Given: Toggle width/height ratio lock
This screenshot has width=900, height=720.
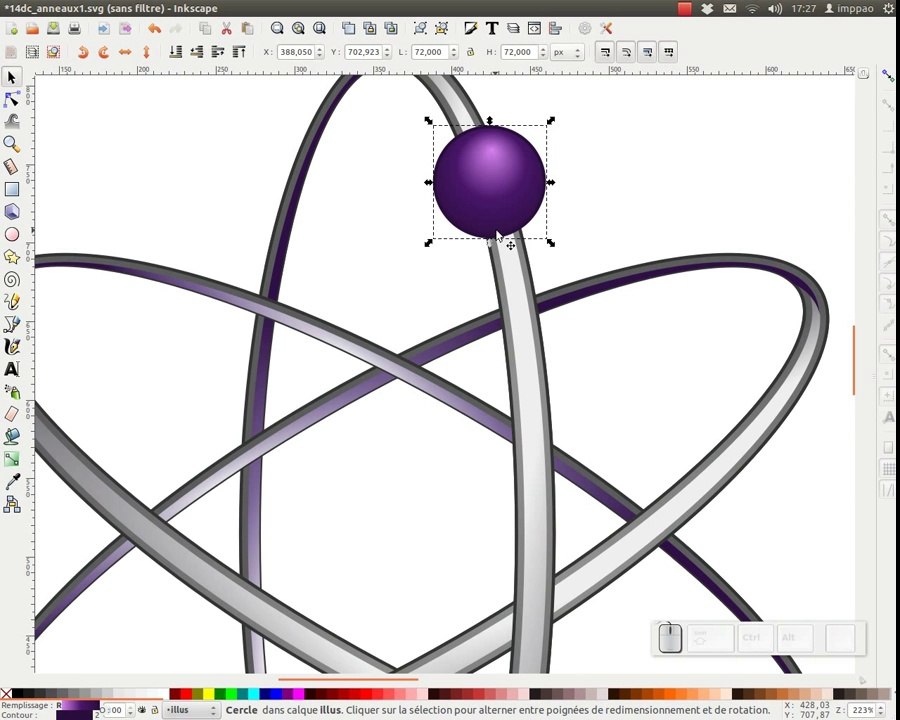Looking at the screenshot, I should click(471, 52).
